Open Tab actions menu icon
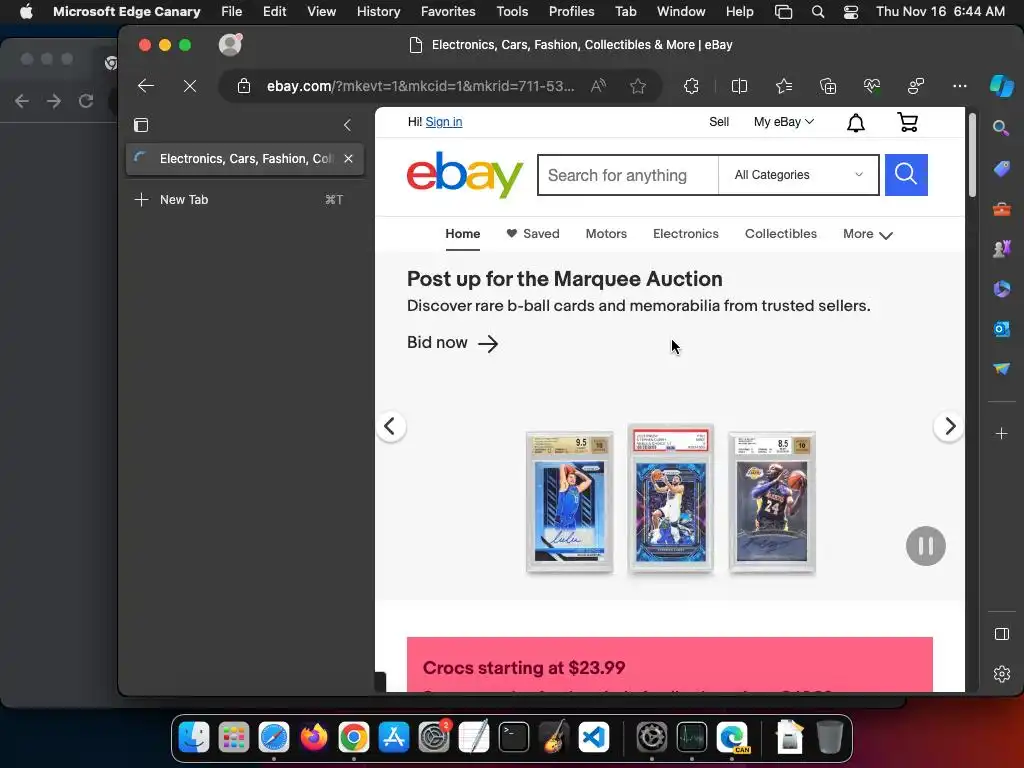This screenshot has width=1024, height=768. [x=141, y=125]
